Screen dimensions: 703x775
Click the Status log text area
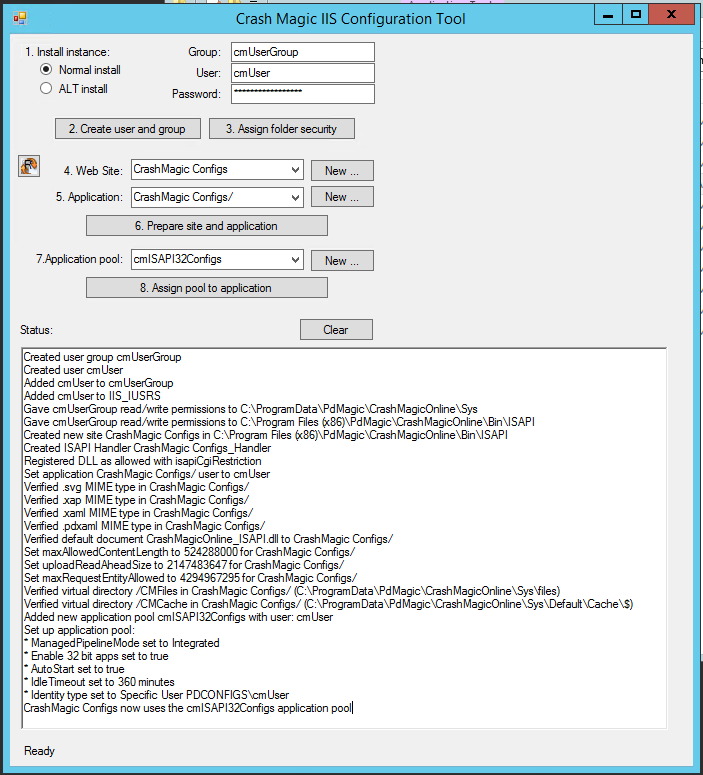pos(344,538)
